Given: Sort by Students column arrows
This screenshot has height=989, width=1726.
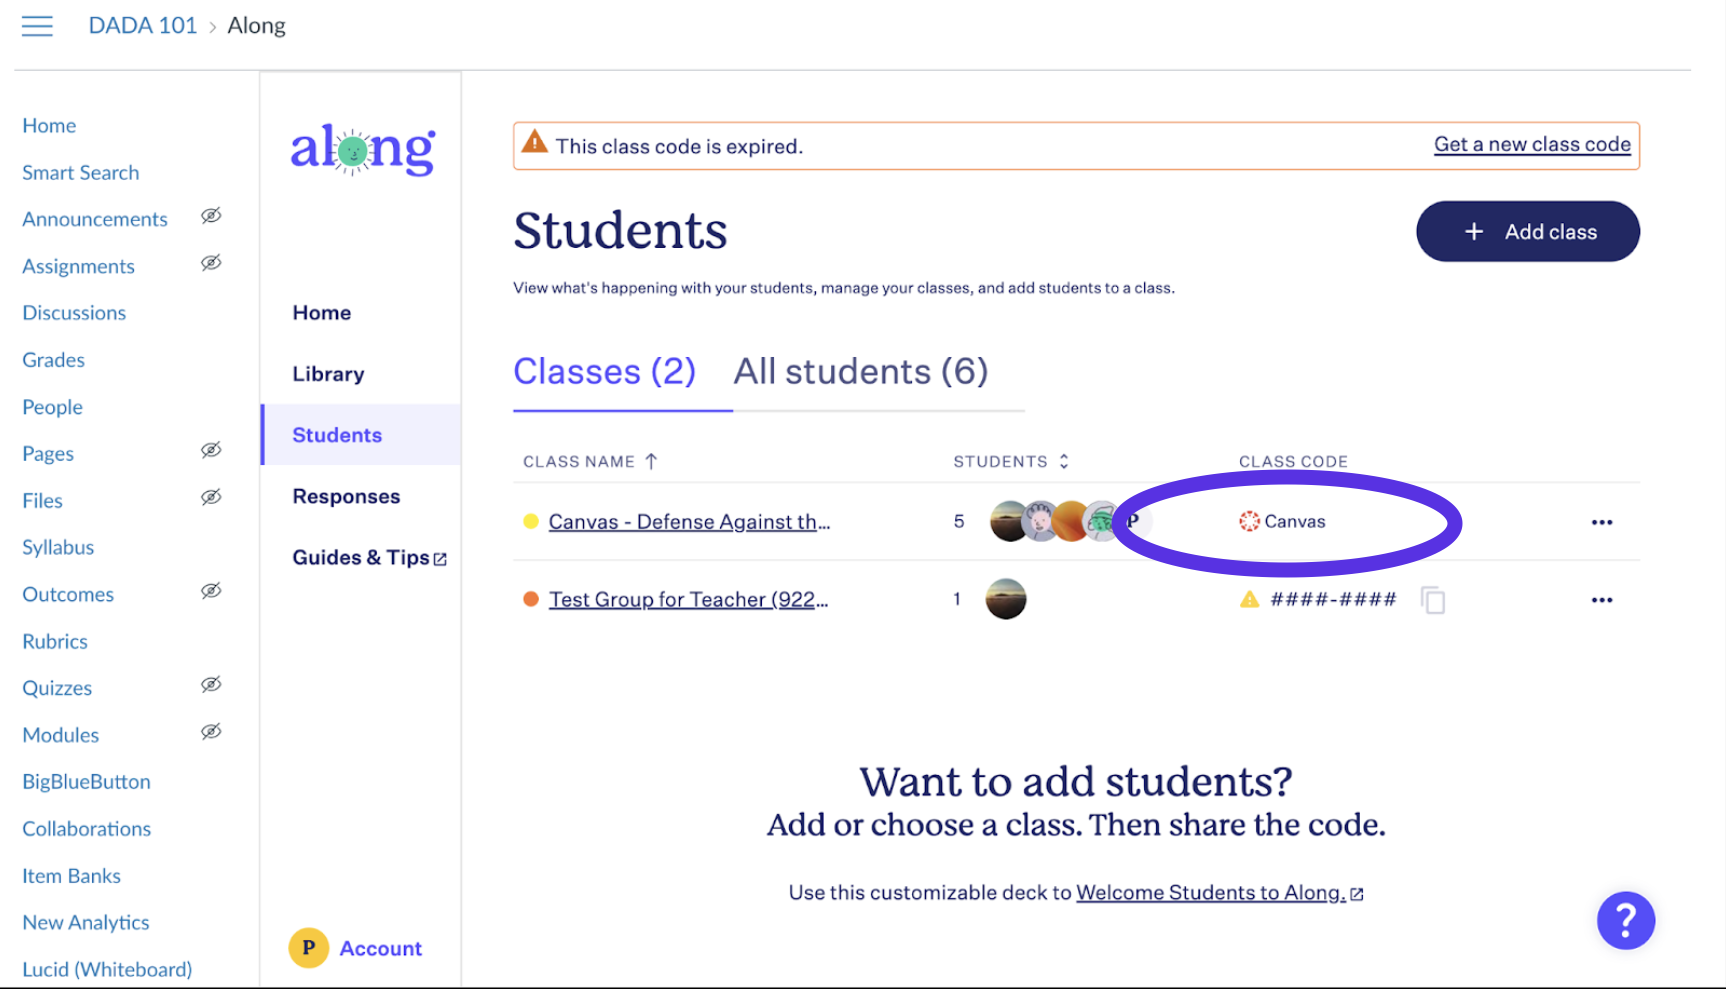Looking at the screenshot, I should coord(1064,461).
